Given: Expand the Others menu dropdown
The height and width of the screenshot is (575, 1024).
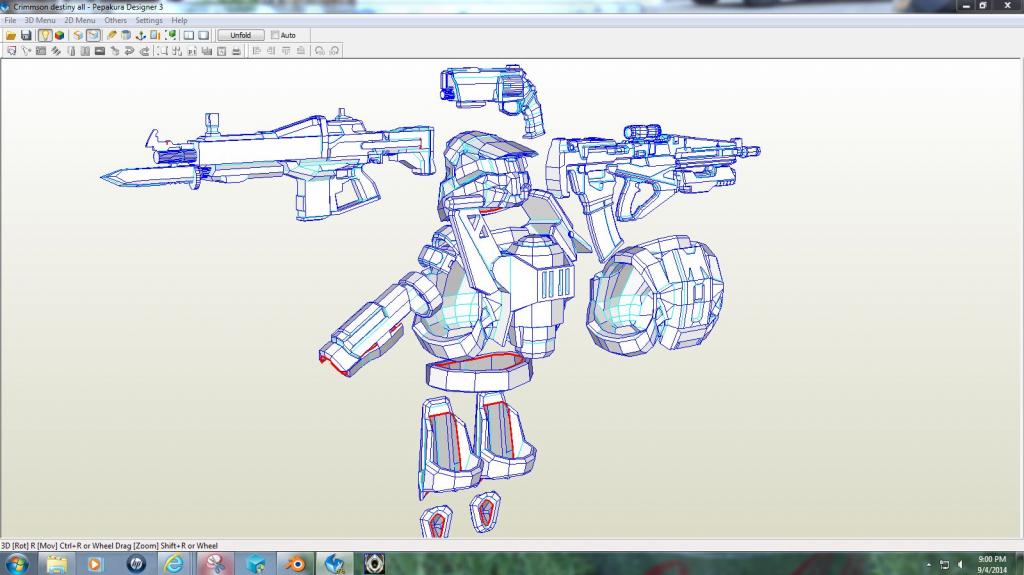Looking at the screenshot, I should click(x=116, y=20).
